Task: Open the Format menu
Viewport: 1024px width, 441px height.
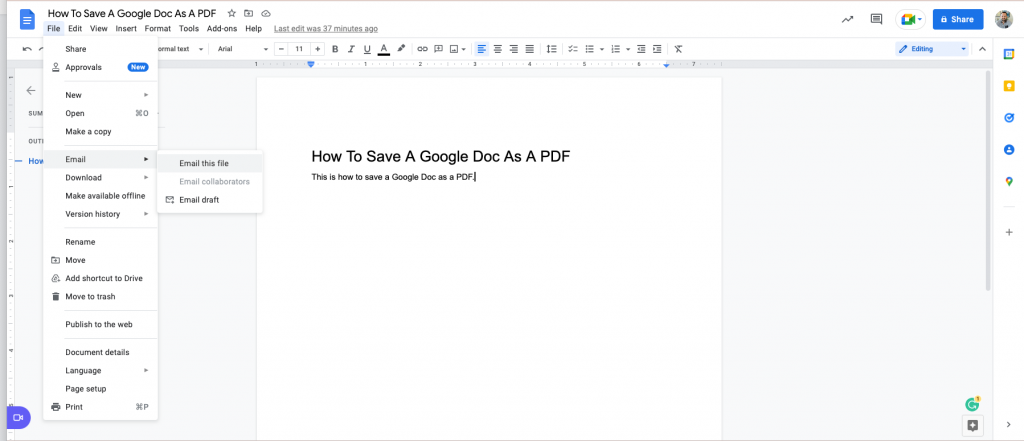Action: coord(157,29)
